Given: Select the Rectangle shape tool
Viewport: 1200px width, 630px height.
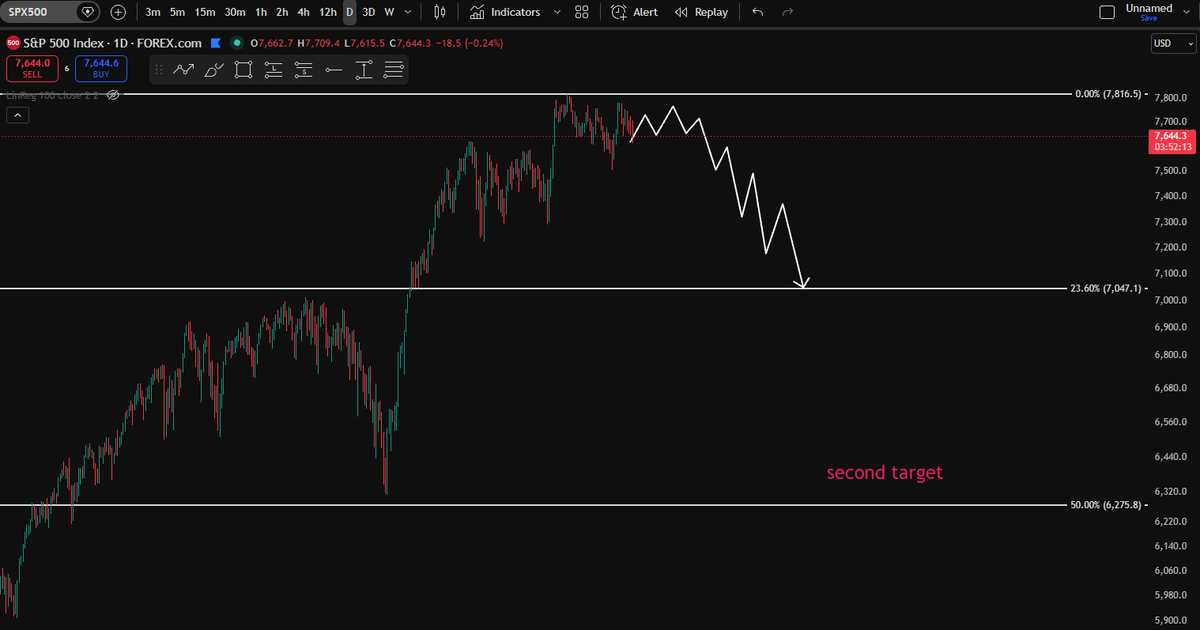Looking at the screenshot, I should point(243,69).
